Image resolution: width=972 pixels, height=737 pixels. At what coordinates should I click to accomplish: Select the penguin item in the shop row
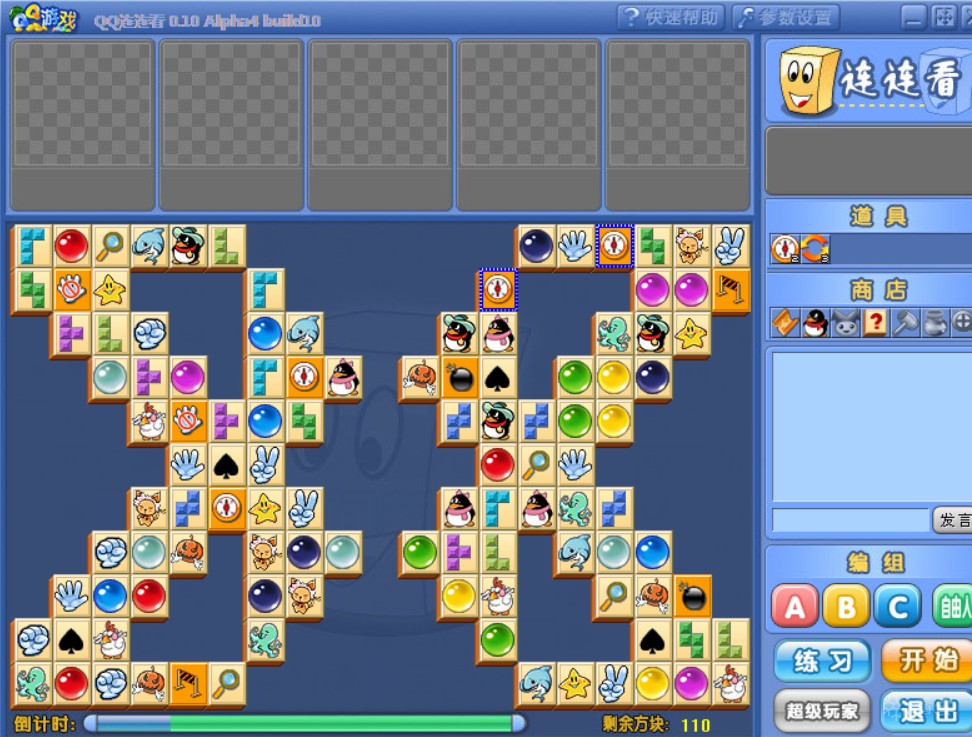815,322
